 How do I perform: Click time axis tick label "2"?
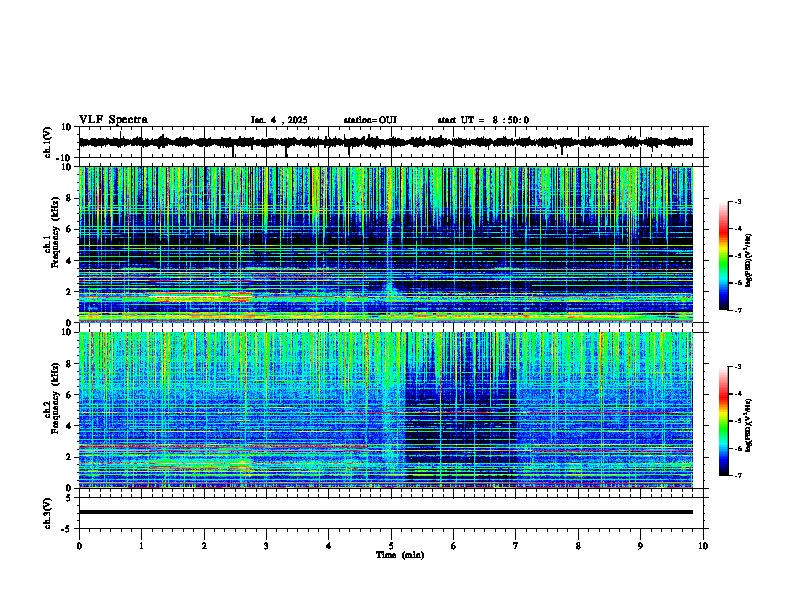click(x=204, y=546)
